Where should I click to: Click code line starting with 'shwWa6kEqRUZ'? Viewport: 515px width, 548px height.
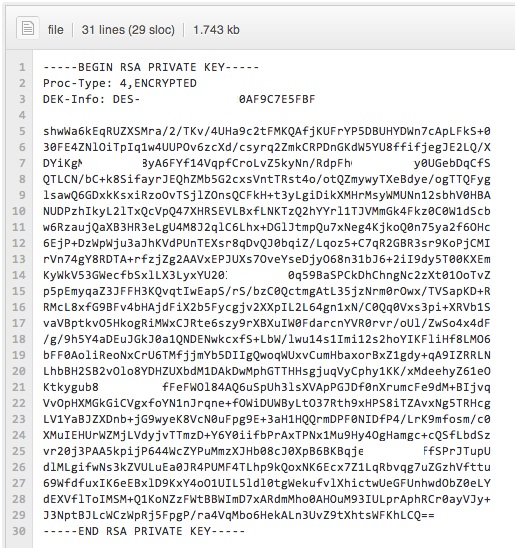267,131
